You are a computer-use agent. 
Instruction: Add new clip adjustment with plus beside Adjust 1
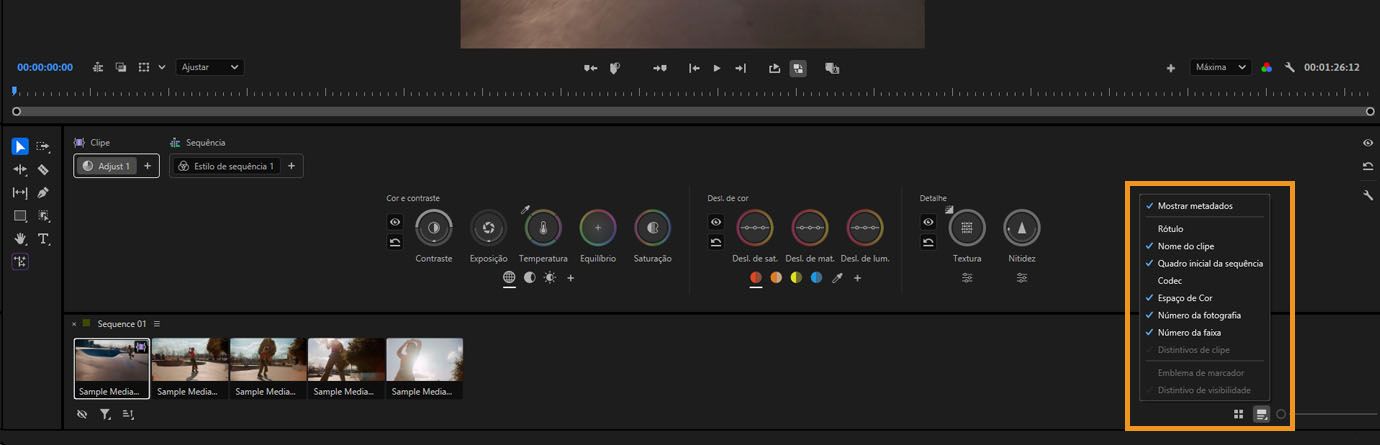tap(147, 166)
